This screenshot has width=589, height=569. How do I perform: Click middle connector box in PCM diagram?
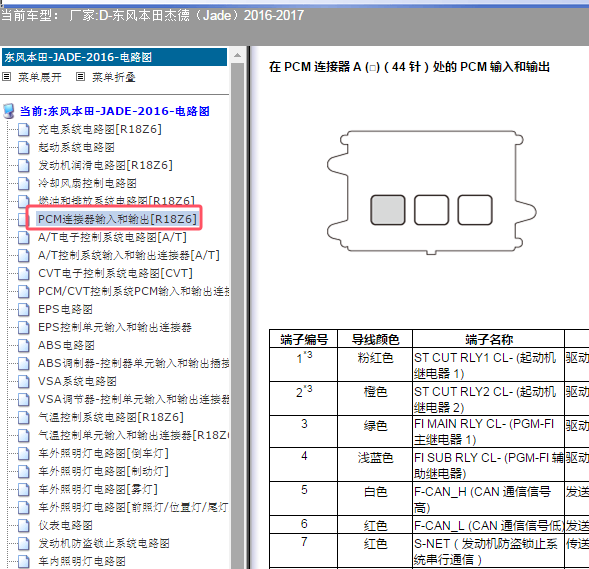click(x=431, y=210)
